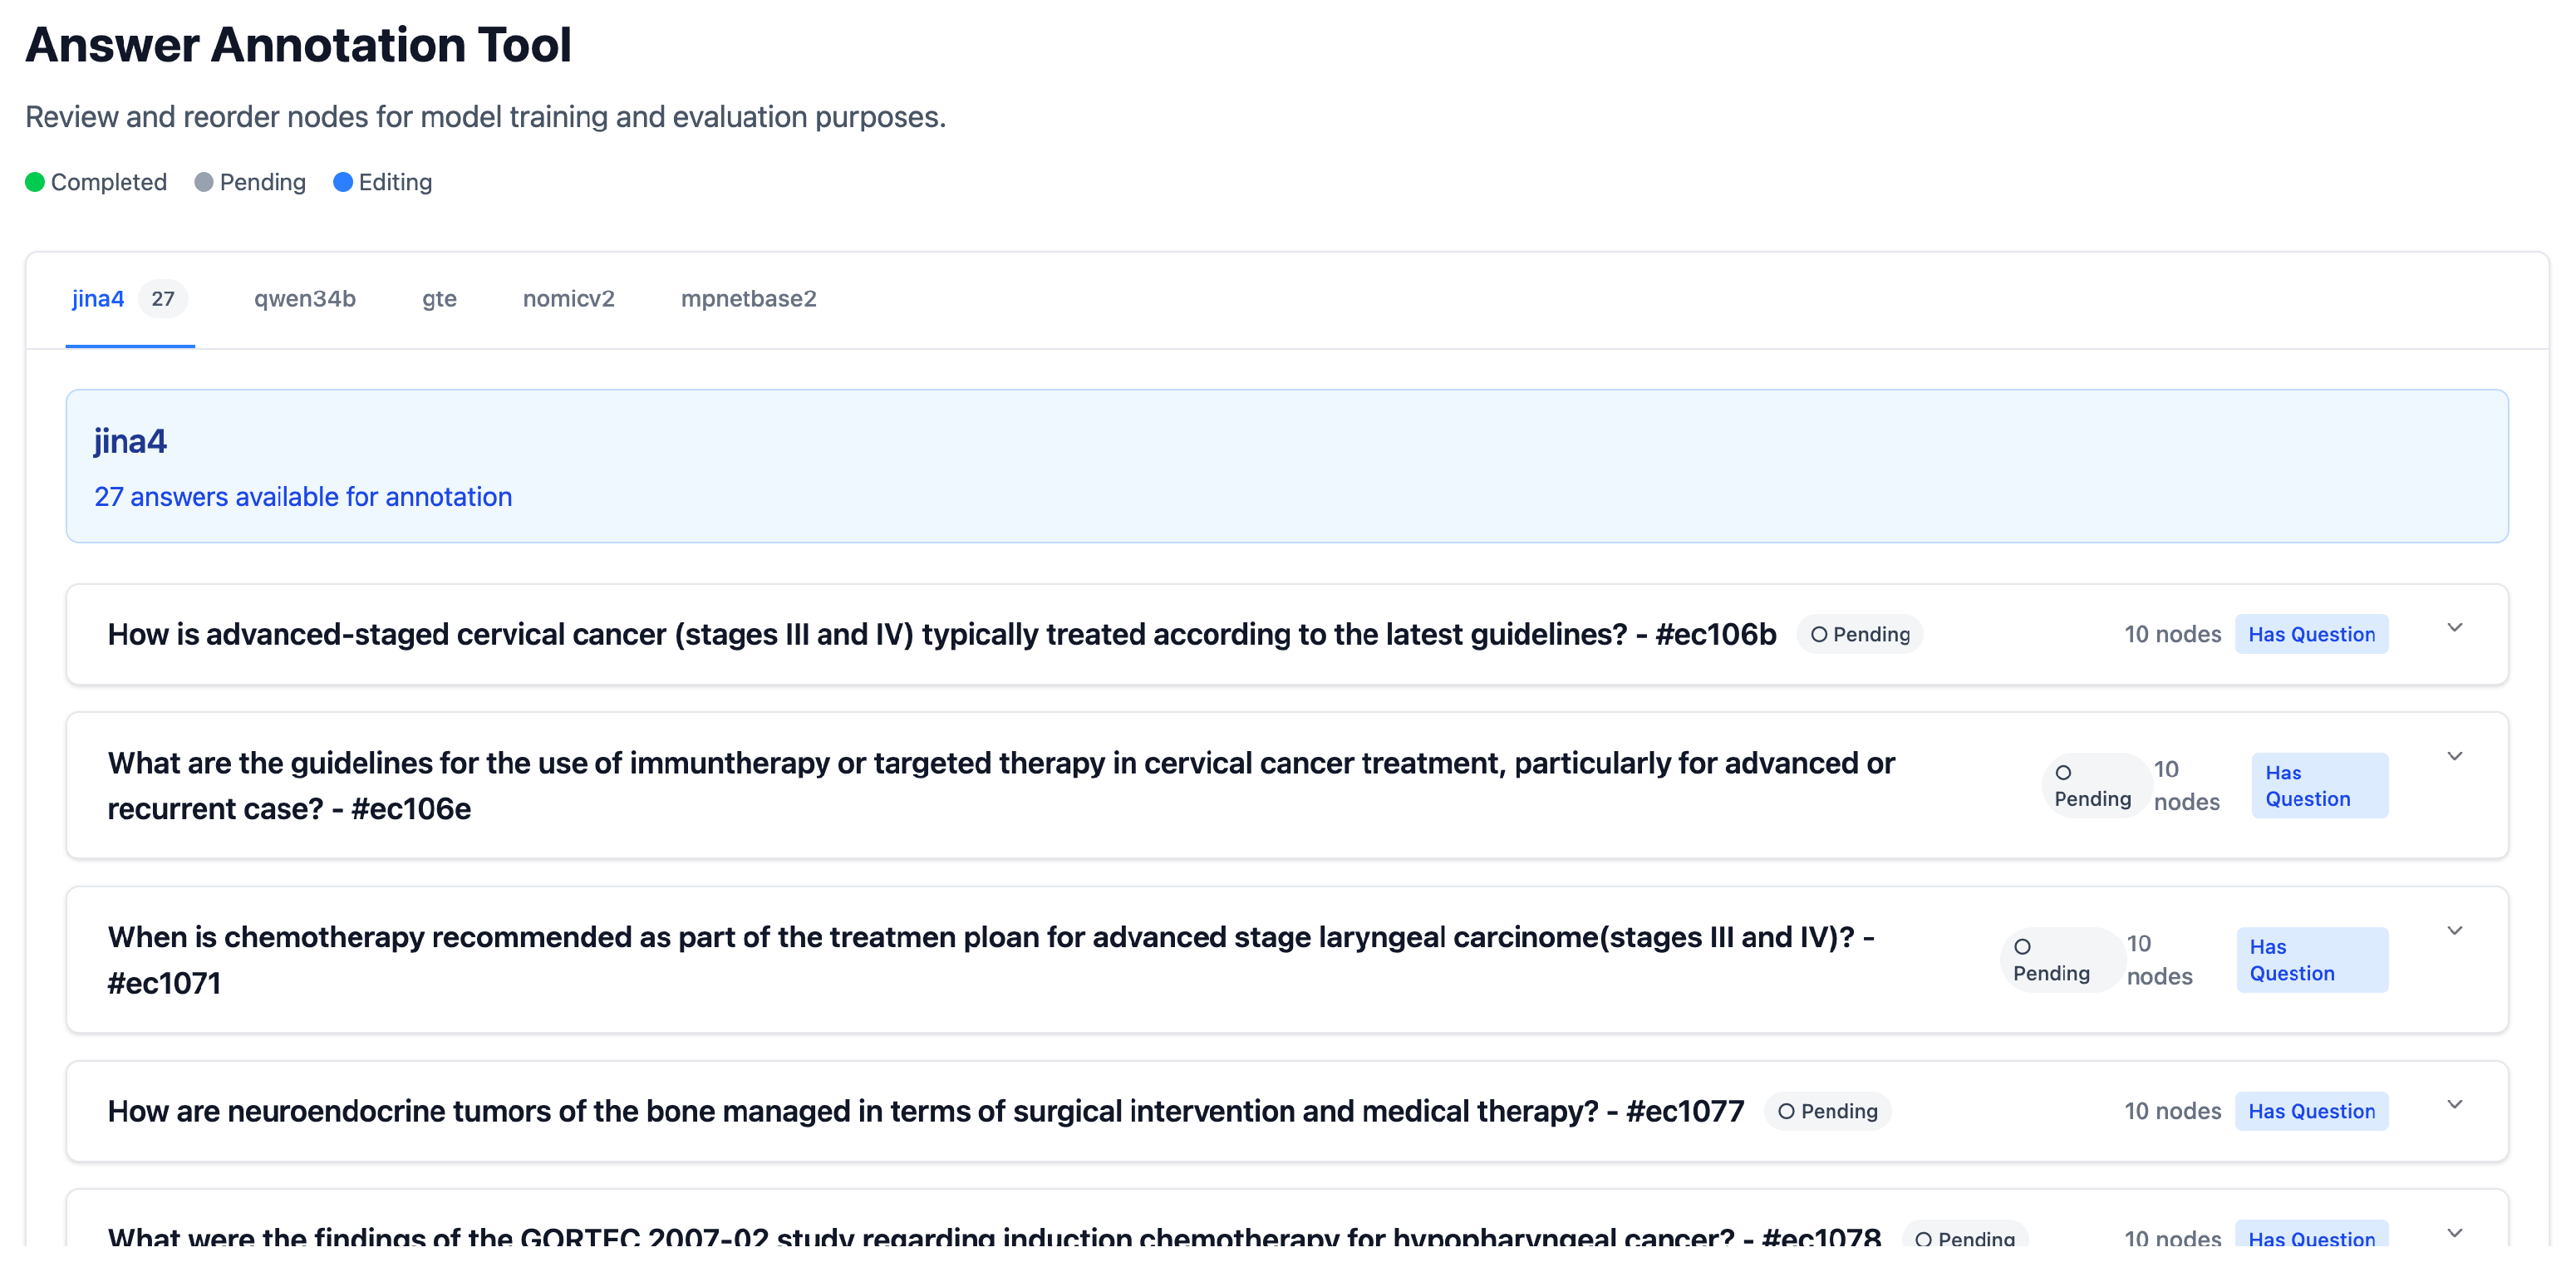Switch to mpnetbase2 tab
The image size is (2576, 1272).
748,299
